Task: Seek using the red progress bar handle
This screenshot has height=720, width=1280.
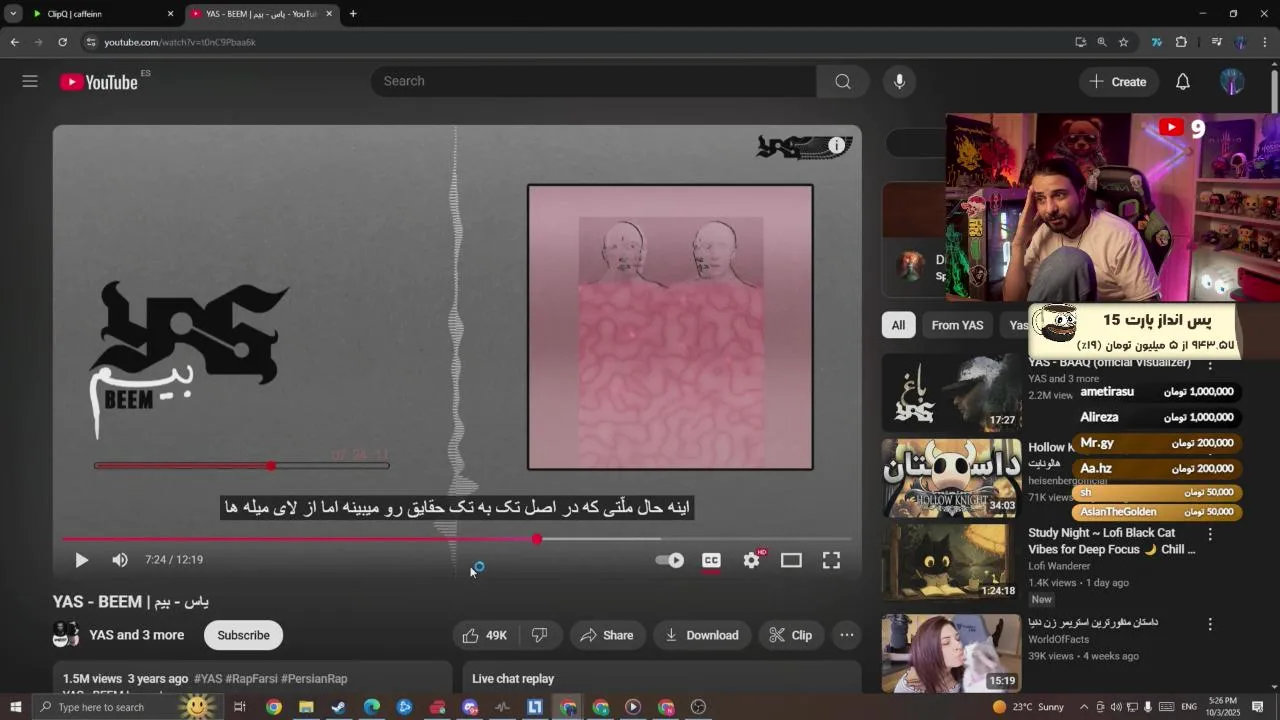Action: pos(537,539)
